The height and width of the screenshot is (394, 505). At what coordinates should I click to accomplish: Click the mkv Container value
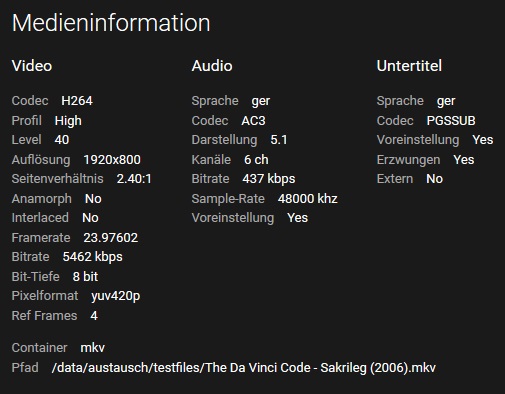pyautogui.click(x=93, y=348)
